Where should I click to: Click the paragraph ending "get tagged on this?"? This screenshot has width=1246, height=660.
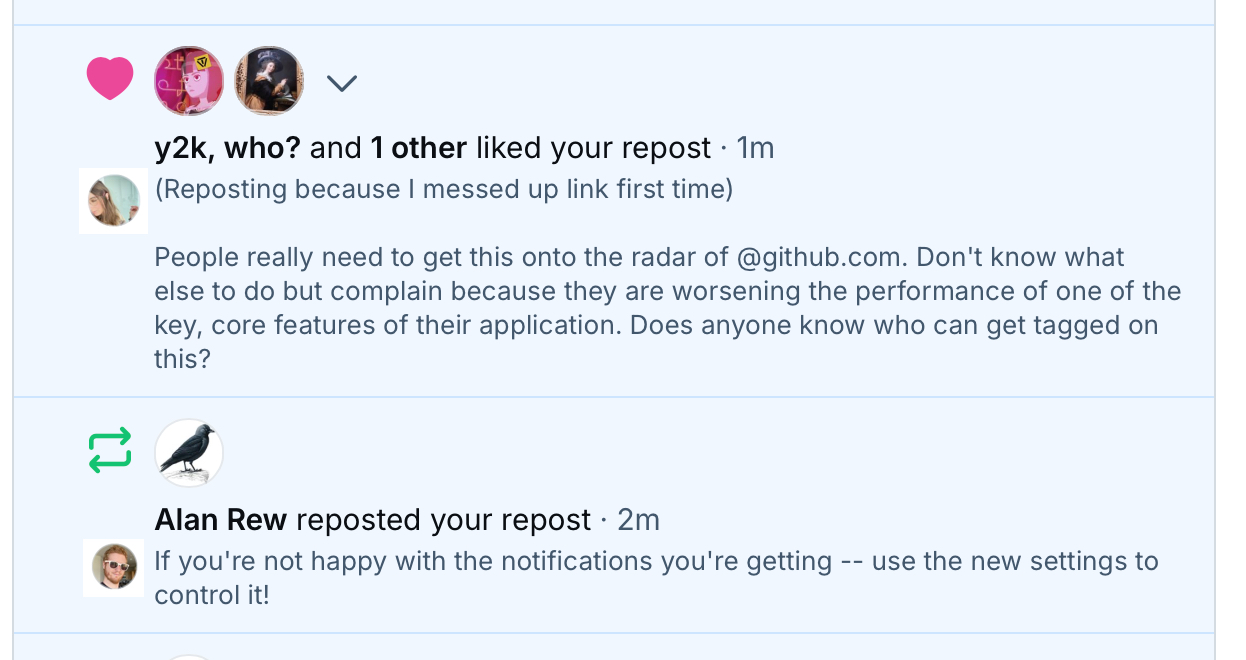coord(667,308)
